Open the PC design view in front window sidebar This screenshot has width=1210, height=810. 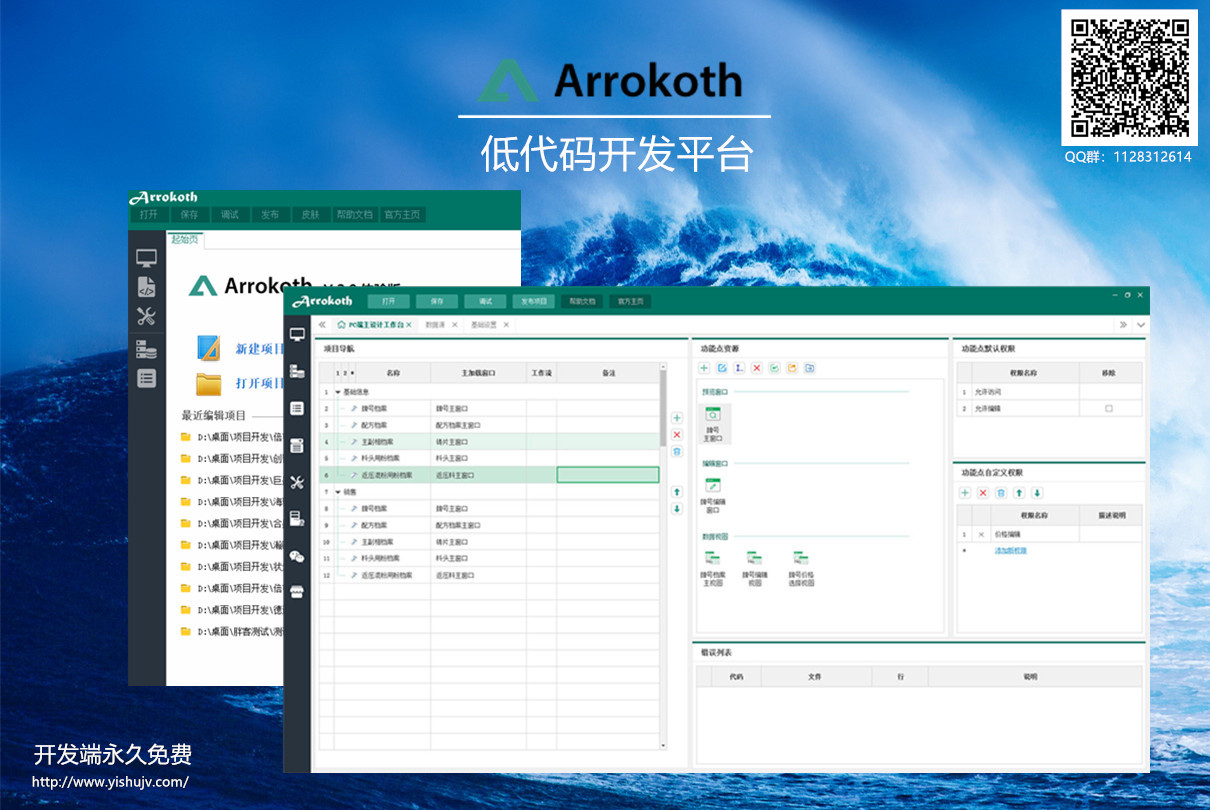pos(297,334)
